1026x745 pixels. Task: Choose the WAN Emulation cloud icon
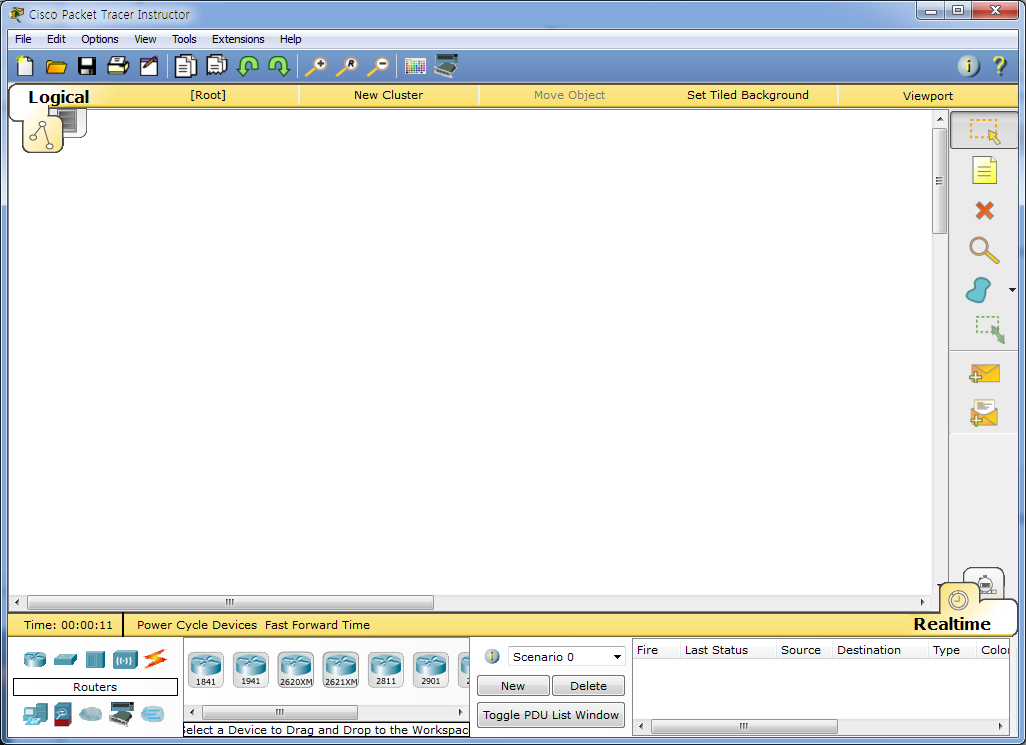[90, 714]
